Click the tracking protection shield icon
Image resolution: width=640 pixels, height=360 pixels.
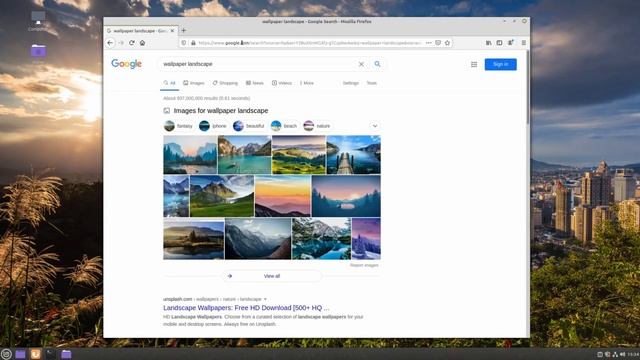click(184, 42)
